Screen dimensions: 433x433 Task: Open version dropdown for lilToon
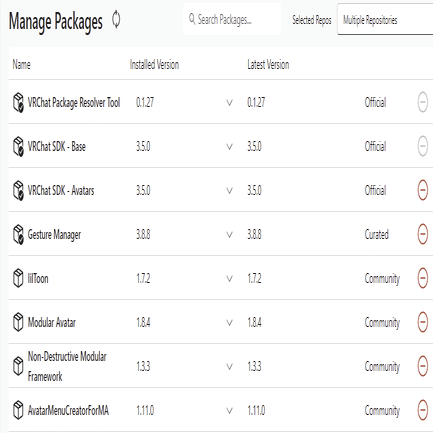pyautogui.click(x=230, y=279)
